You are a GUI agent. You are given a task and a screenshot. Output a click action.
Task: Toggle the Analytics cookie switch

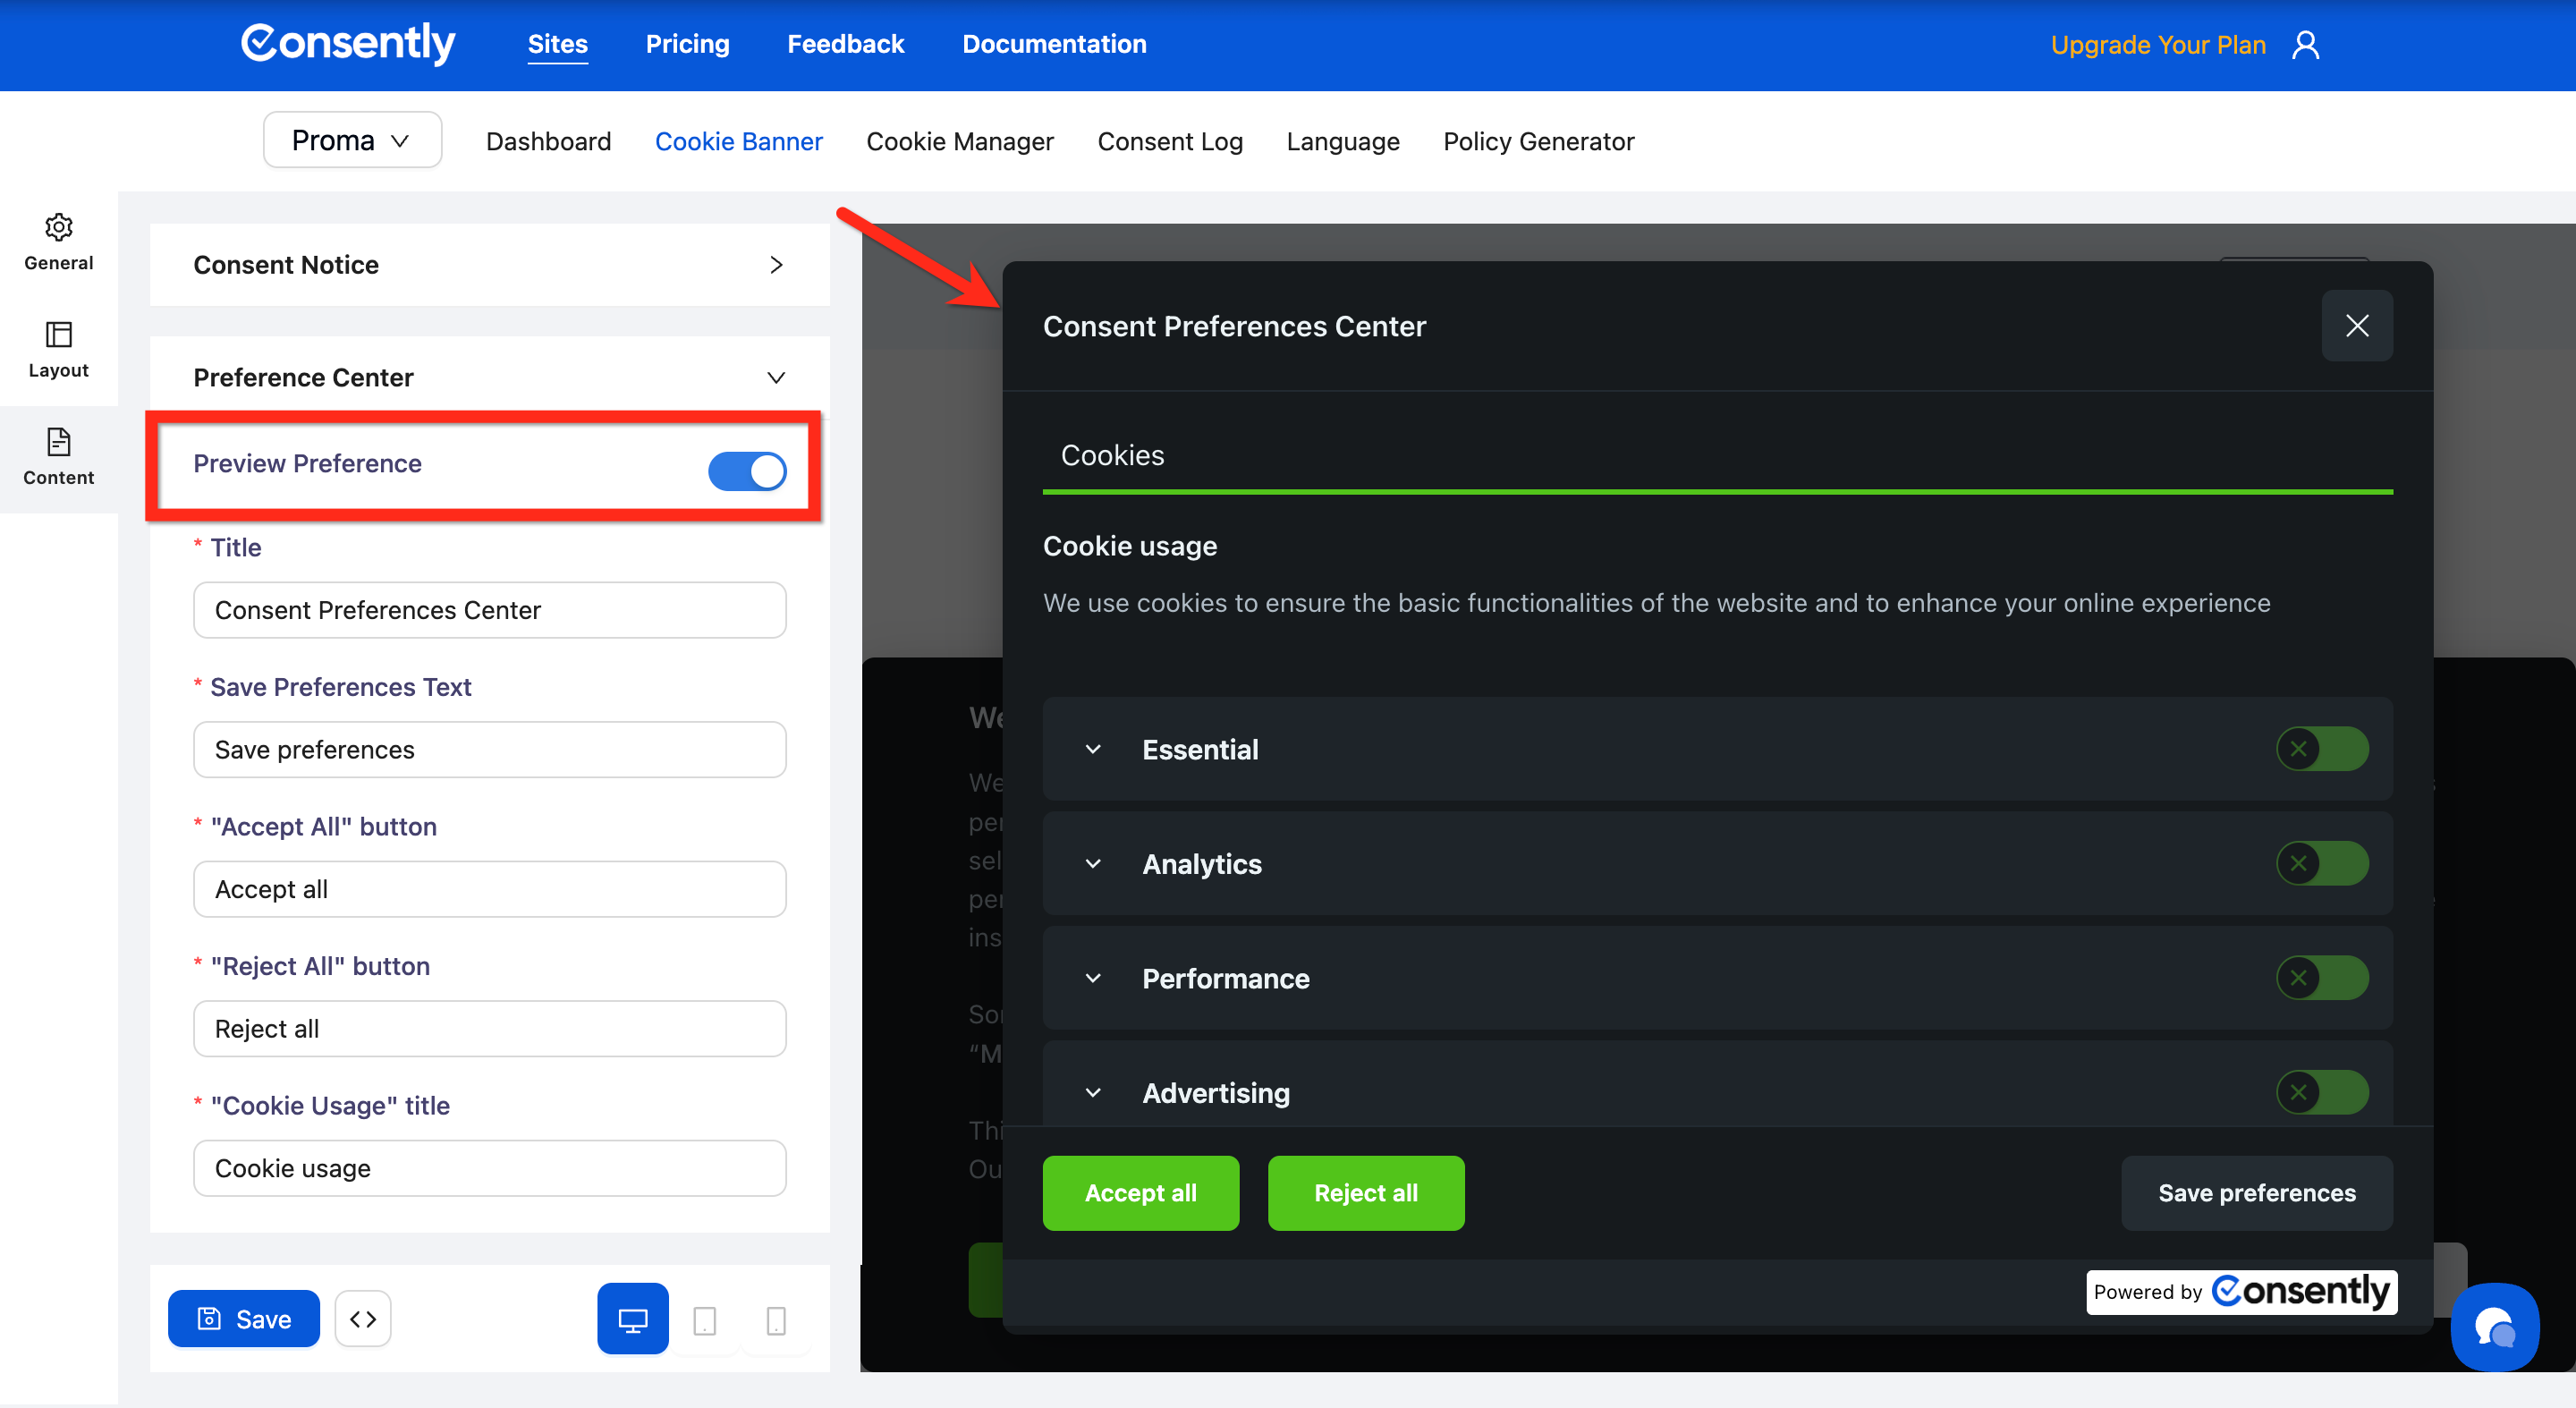(x=2321, y=863)
